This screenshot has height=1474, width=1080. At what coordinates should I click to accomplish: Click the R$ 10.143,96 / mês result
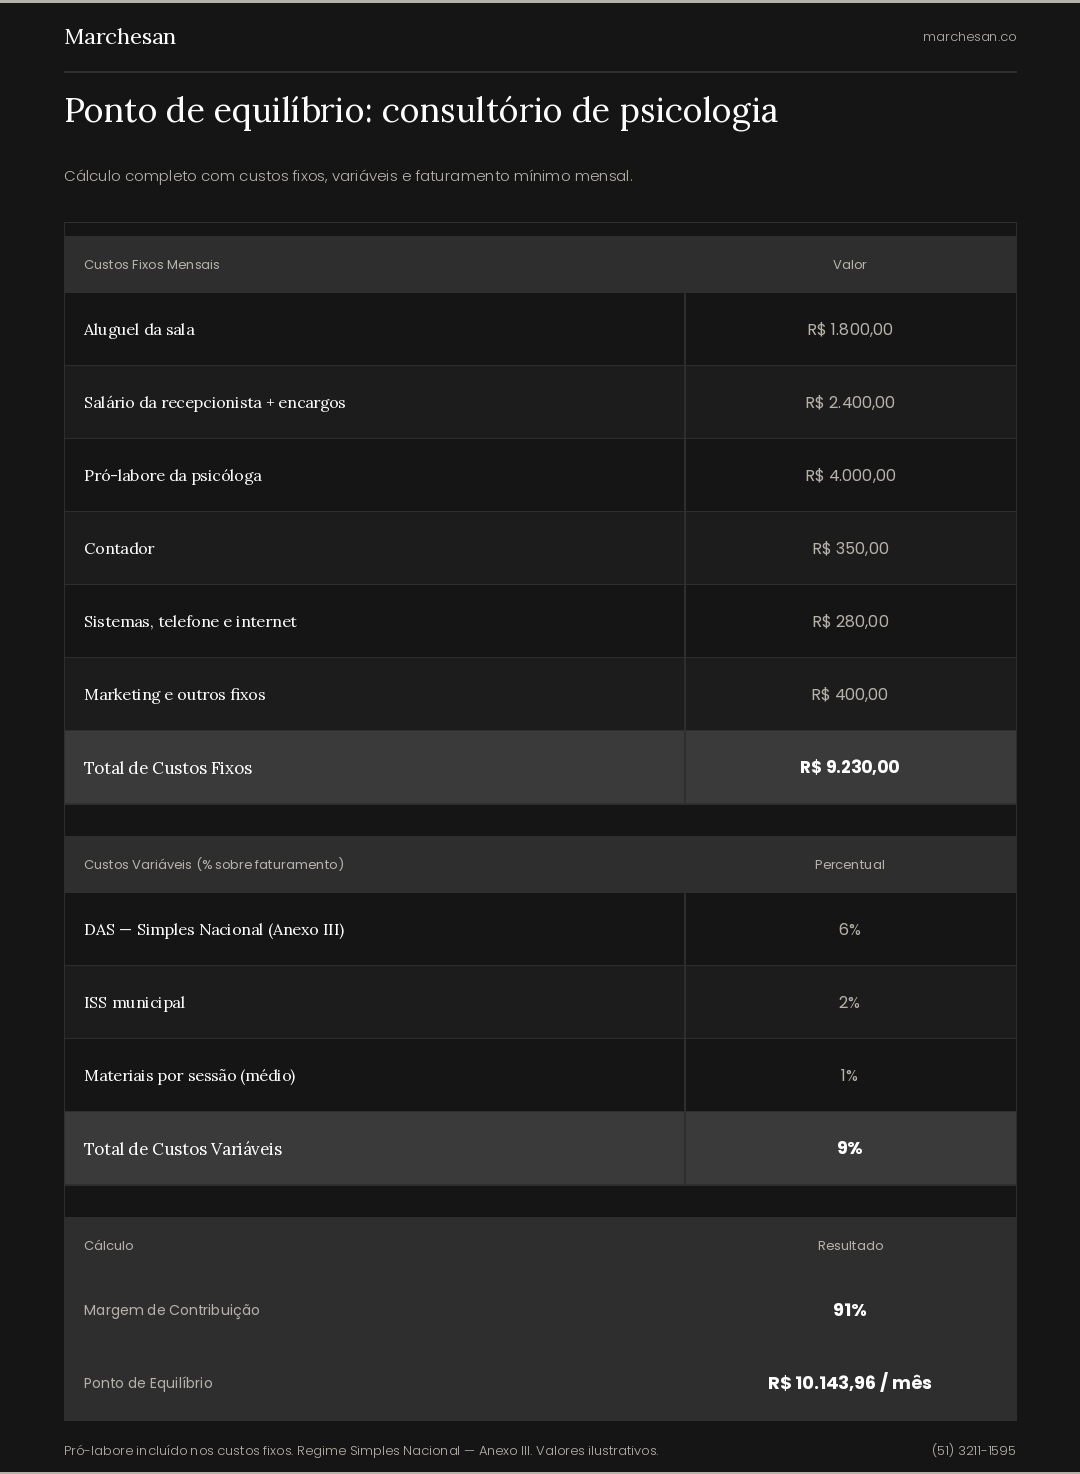click(850, 1383)
